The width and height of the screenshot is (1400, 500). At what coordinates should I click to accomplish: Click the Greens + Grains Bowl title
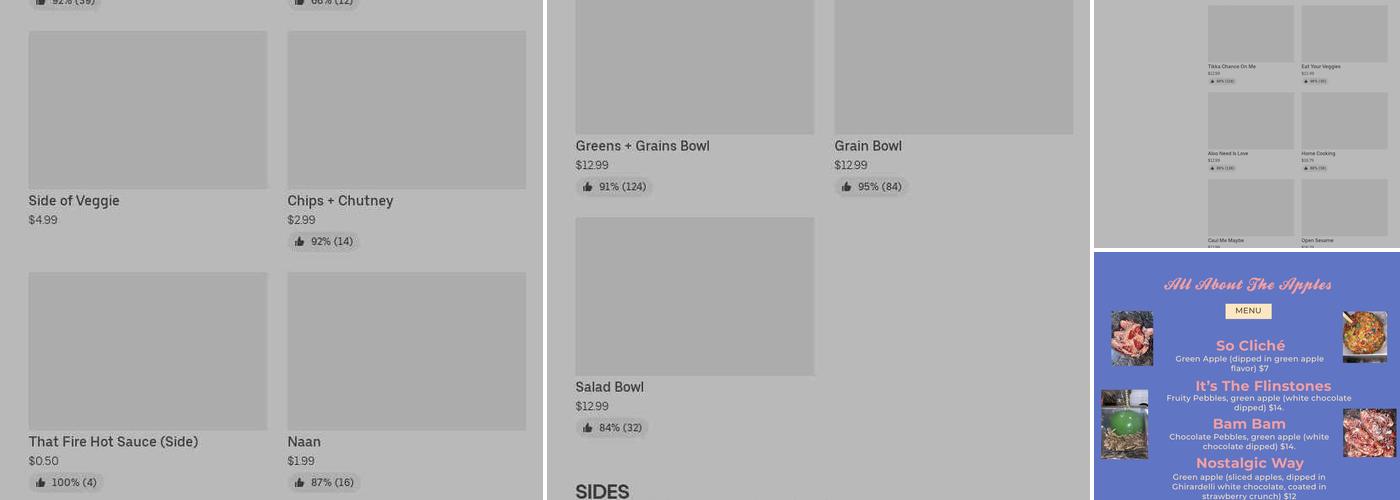click(642, 146)
